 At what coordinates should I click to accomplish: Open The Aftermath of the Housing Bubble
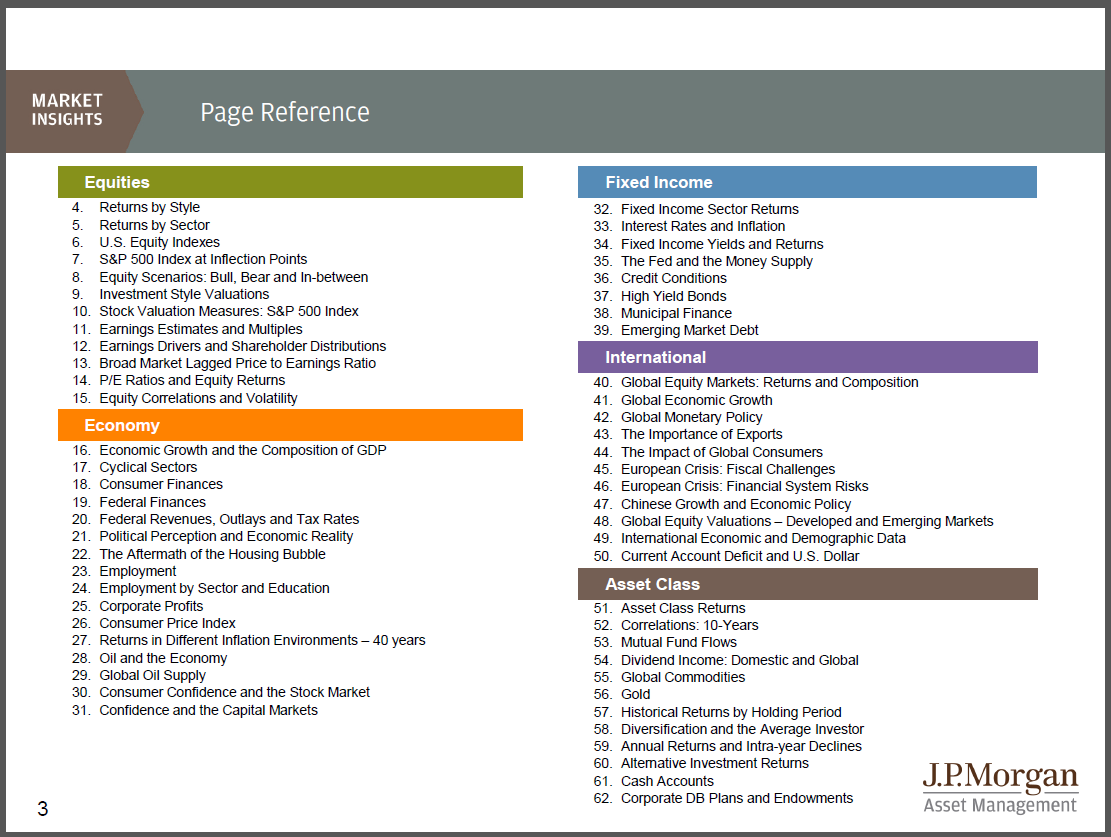(212, 554)
